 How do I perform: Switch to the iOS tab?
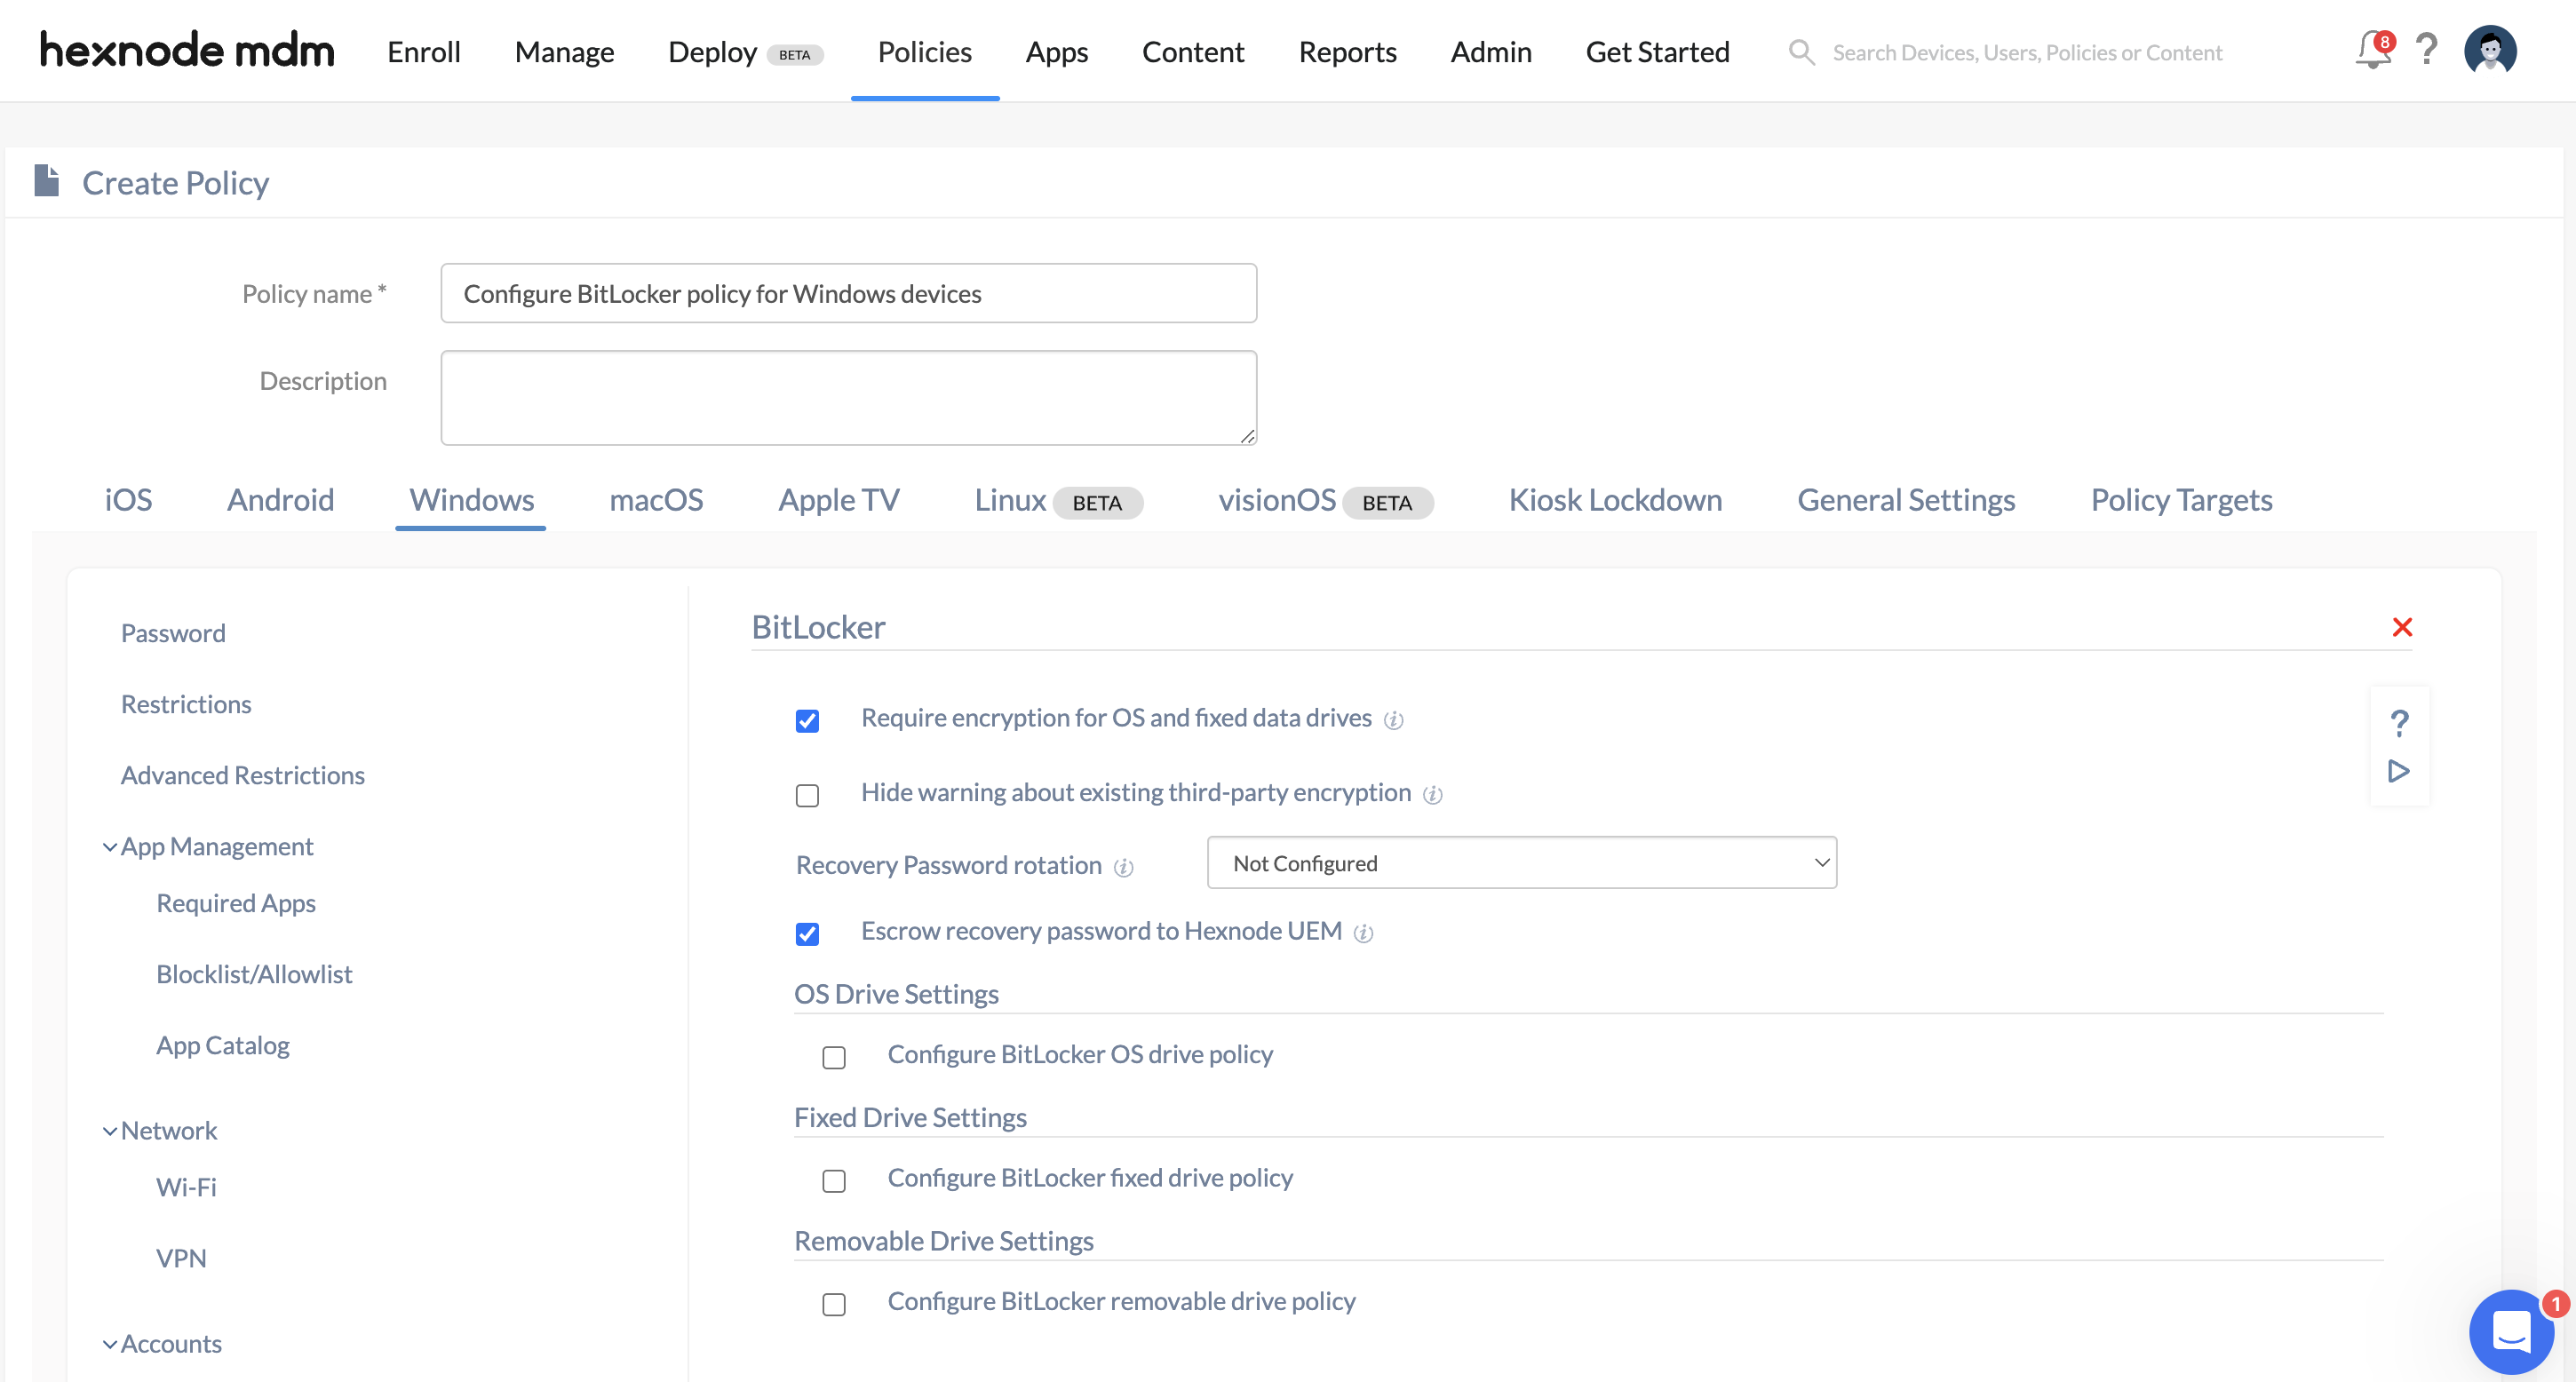tap(128, 499)
